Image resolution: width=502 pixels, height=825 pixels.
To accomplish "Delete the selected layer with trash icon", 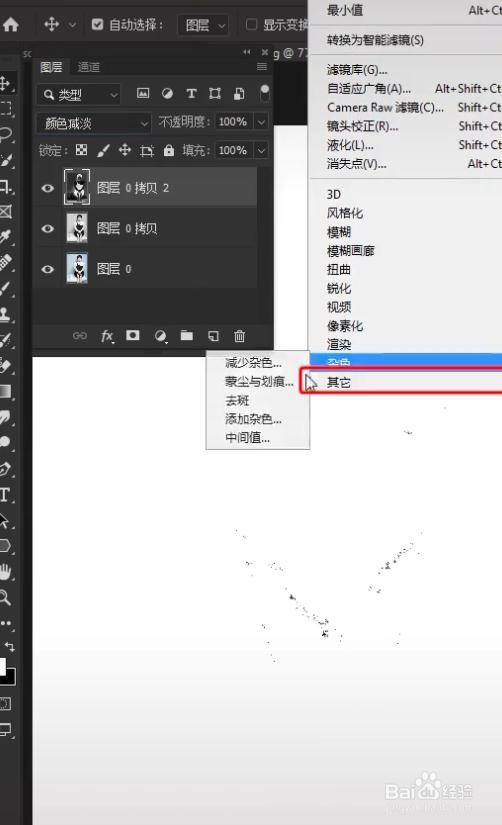I will pos(239,336).
